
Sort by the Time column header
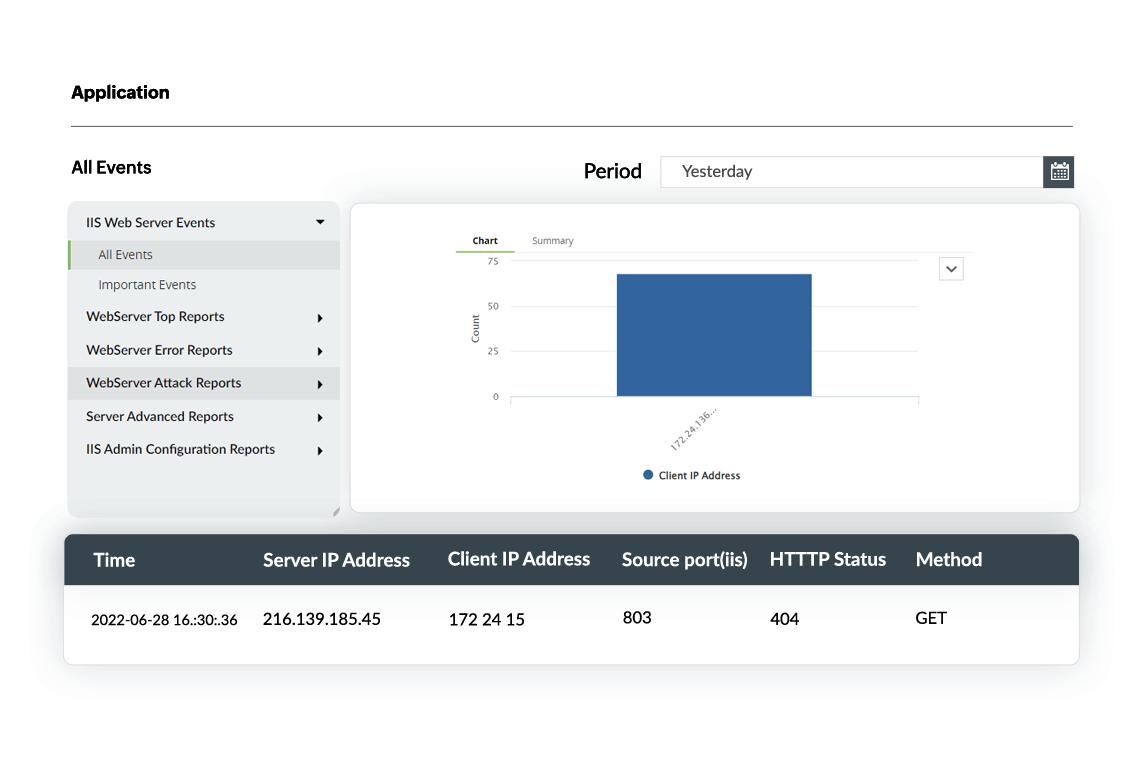[114, 560]
